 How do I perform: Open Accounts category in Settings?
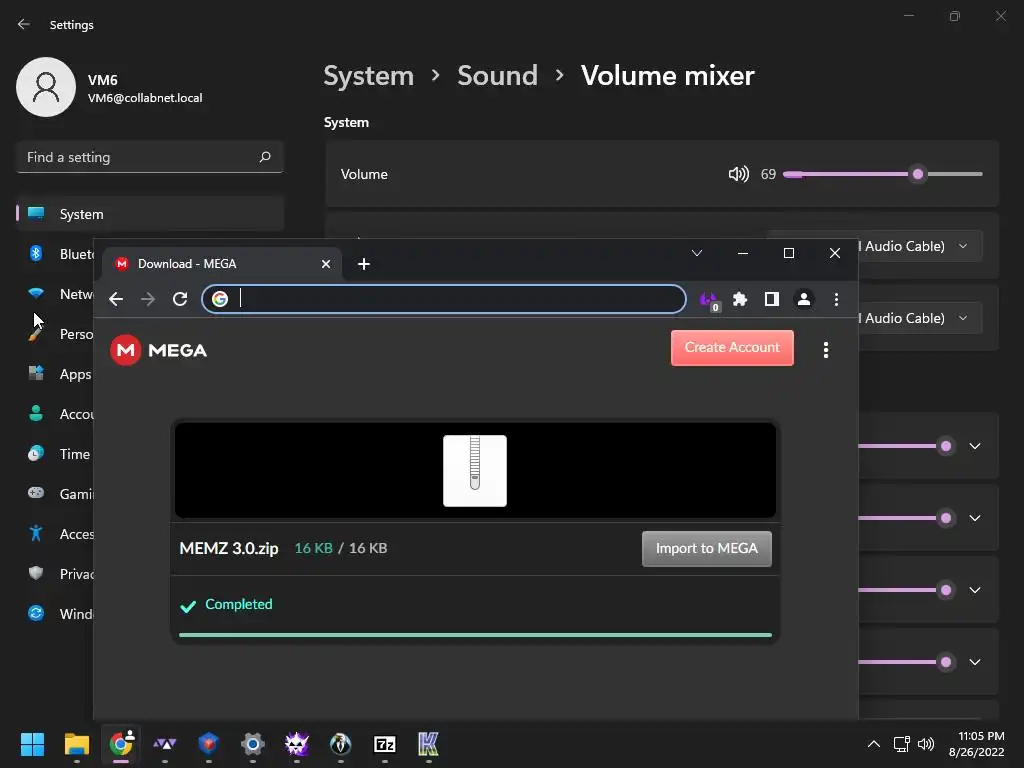61,414
